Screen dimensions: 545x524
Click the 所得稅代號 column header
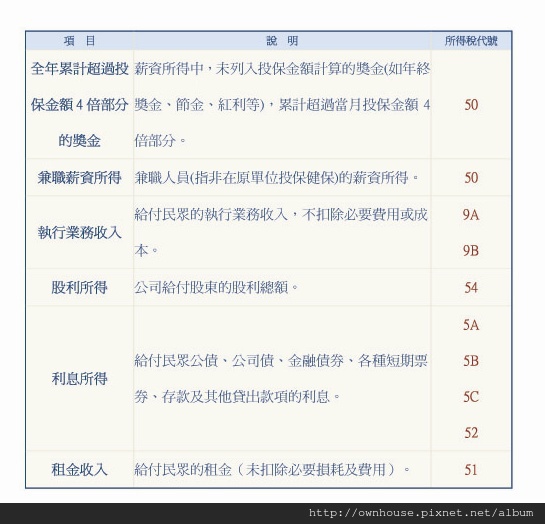tap(471, 41)
